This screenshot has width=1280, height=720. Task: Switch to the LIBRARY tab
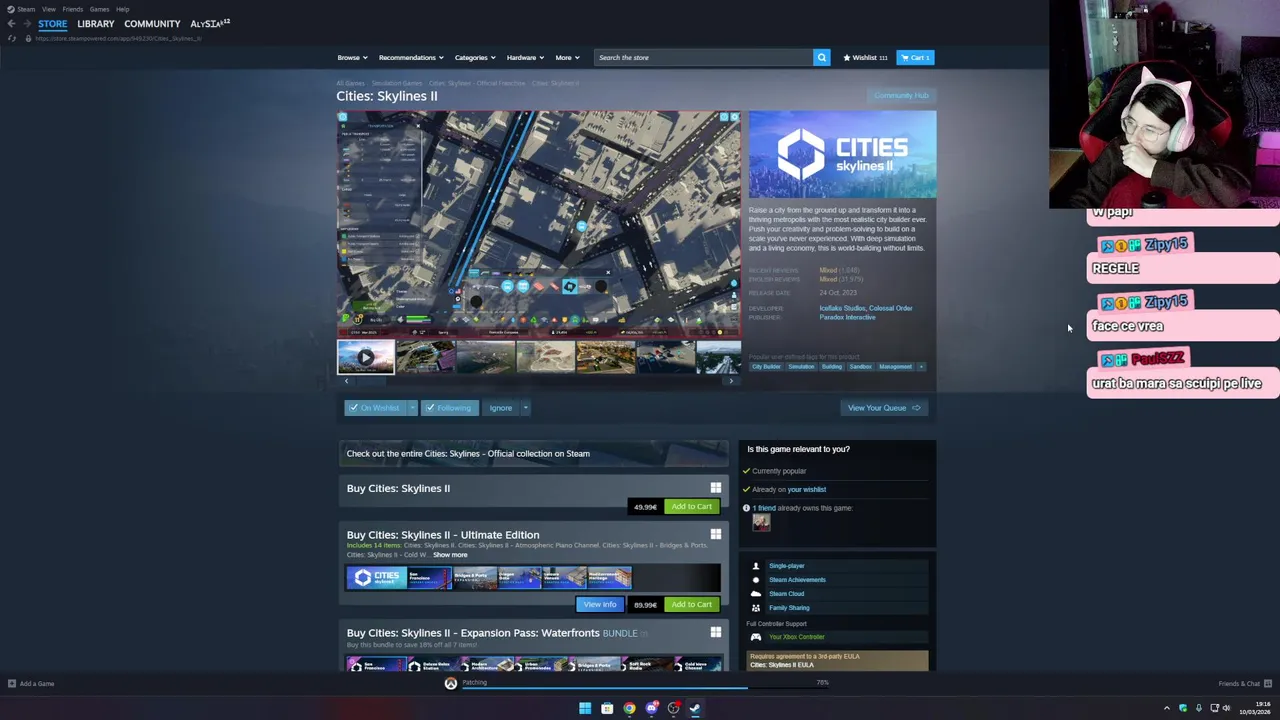click(x=96, y=24)
